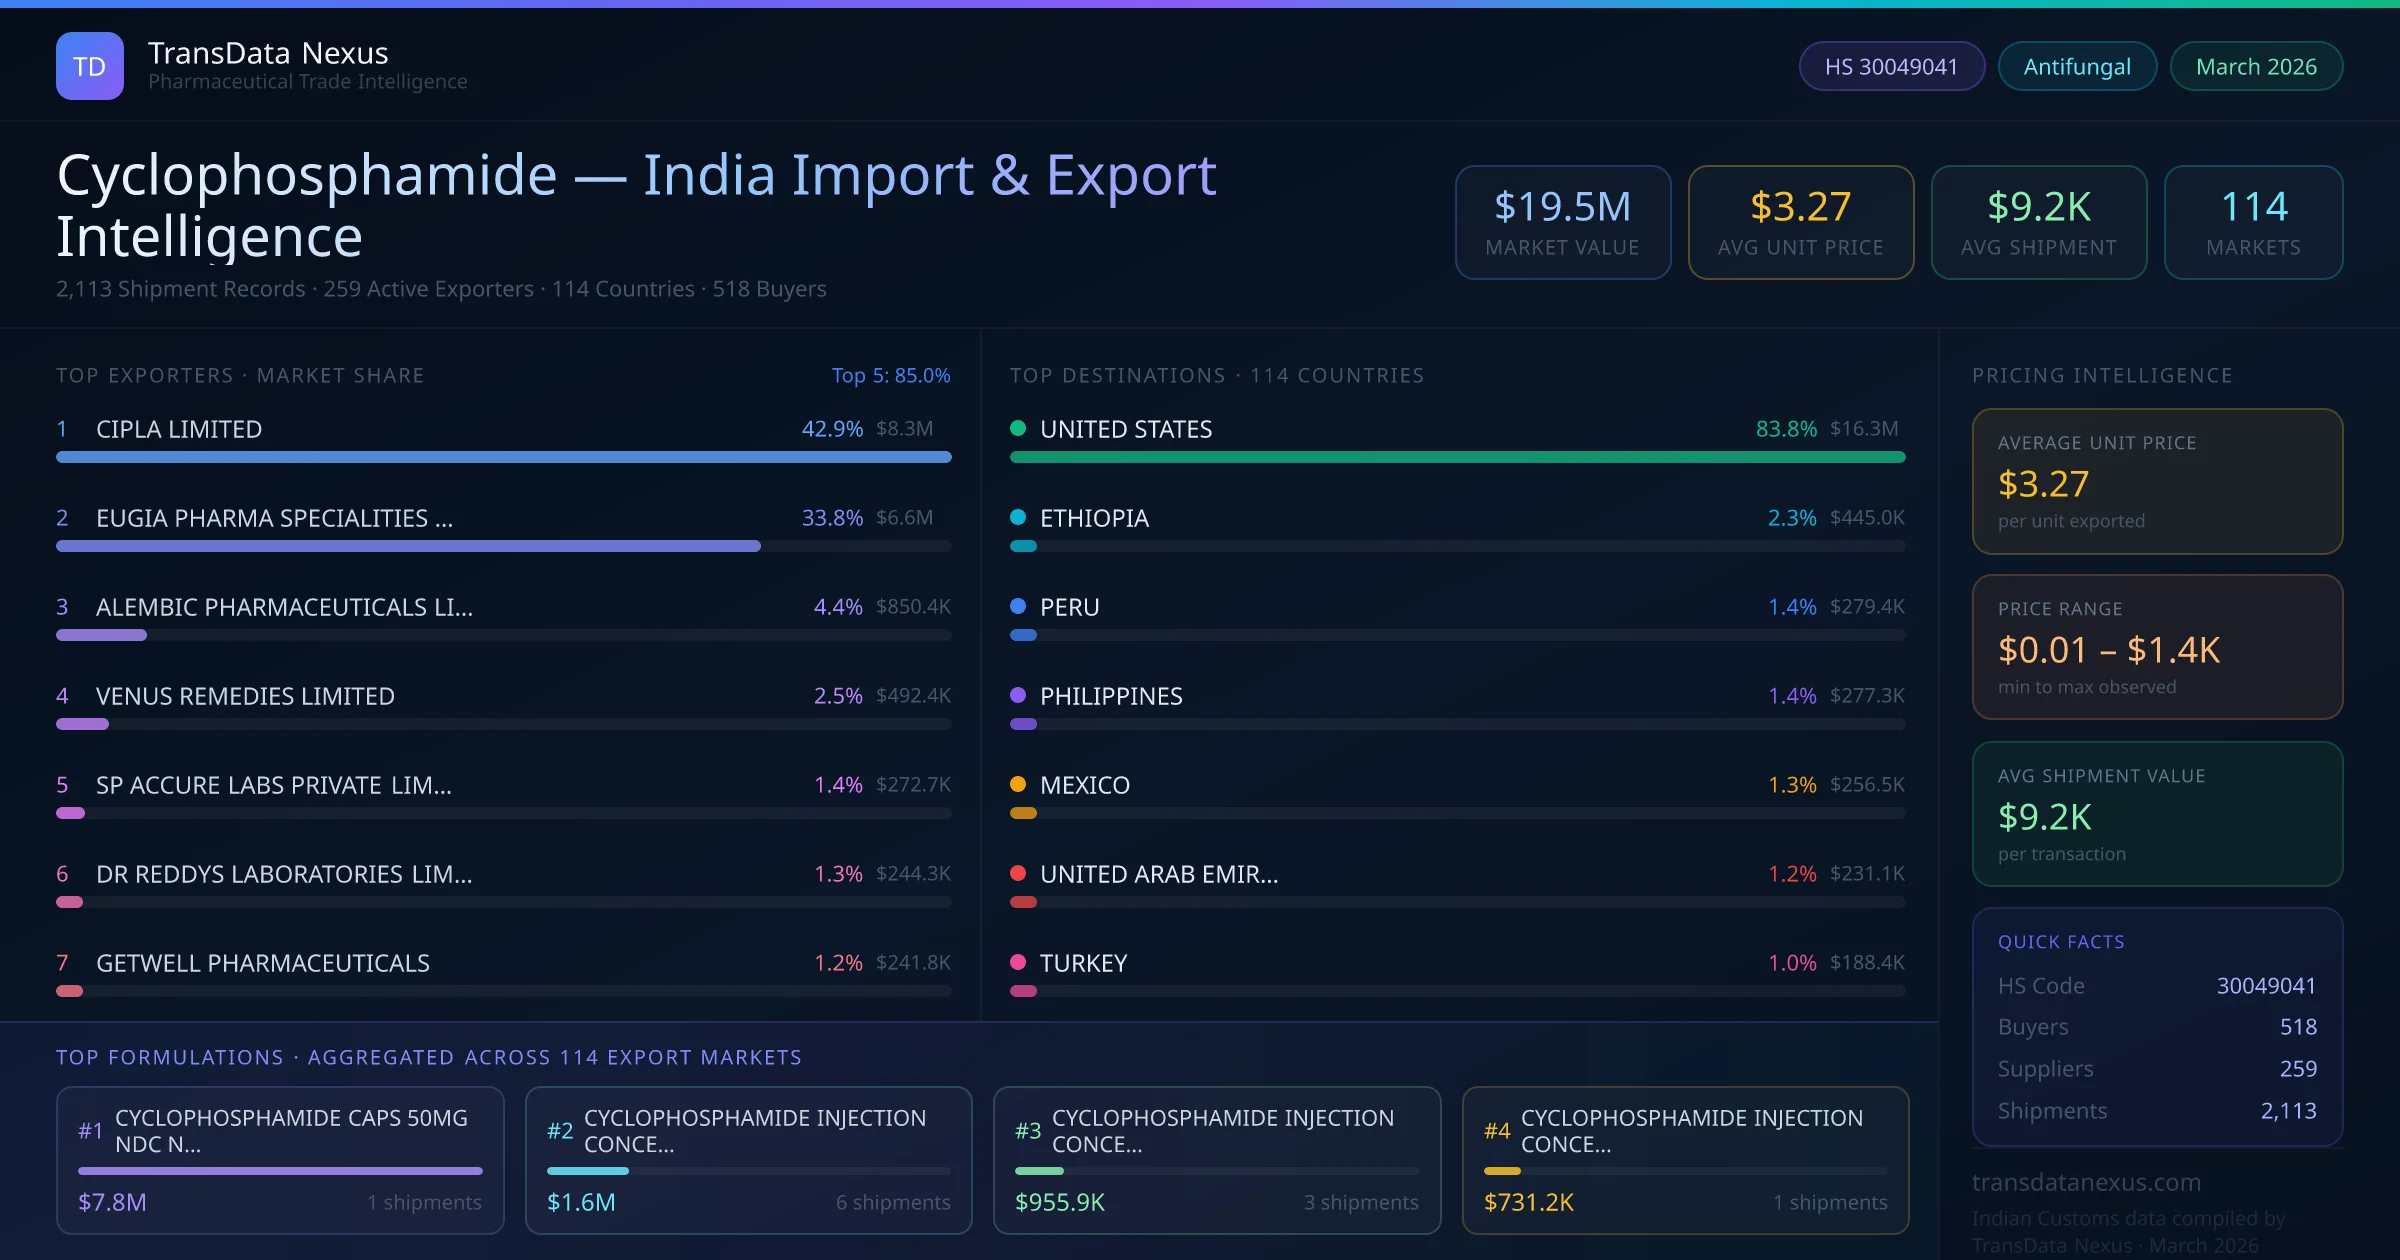Viewport: 2400px width, 1260px height.
Task: Click the red United Arab Emirates dot
Action: 1018,873
